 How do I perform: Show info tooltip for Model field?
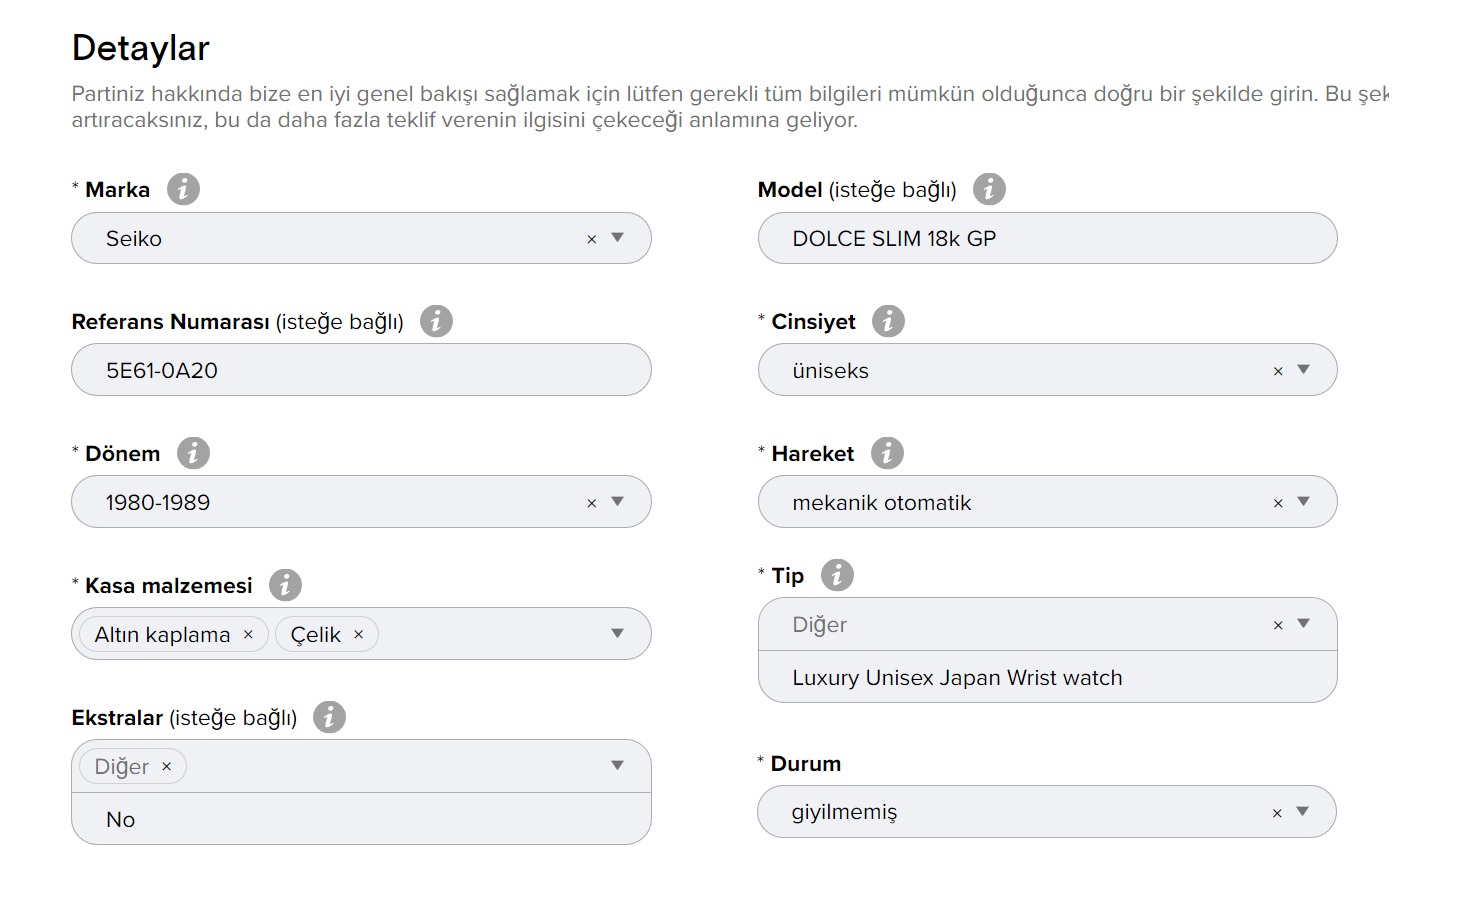(989, 189)
